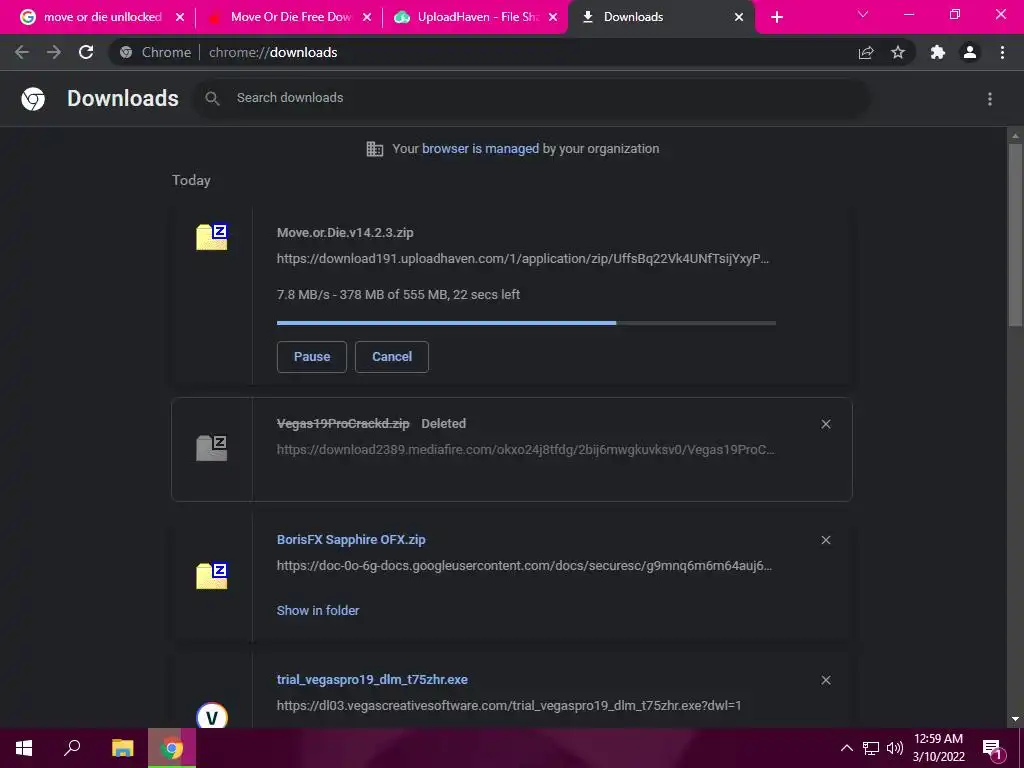This screenshot has width=1024, height=768.
Task: Remove BorisFX Sapphire OFX.zip from the list
Action: tap(826, 540)
